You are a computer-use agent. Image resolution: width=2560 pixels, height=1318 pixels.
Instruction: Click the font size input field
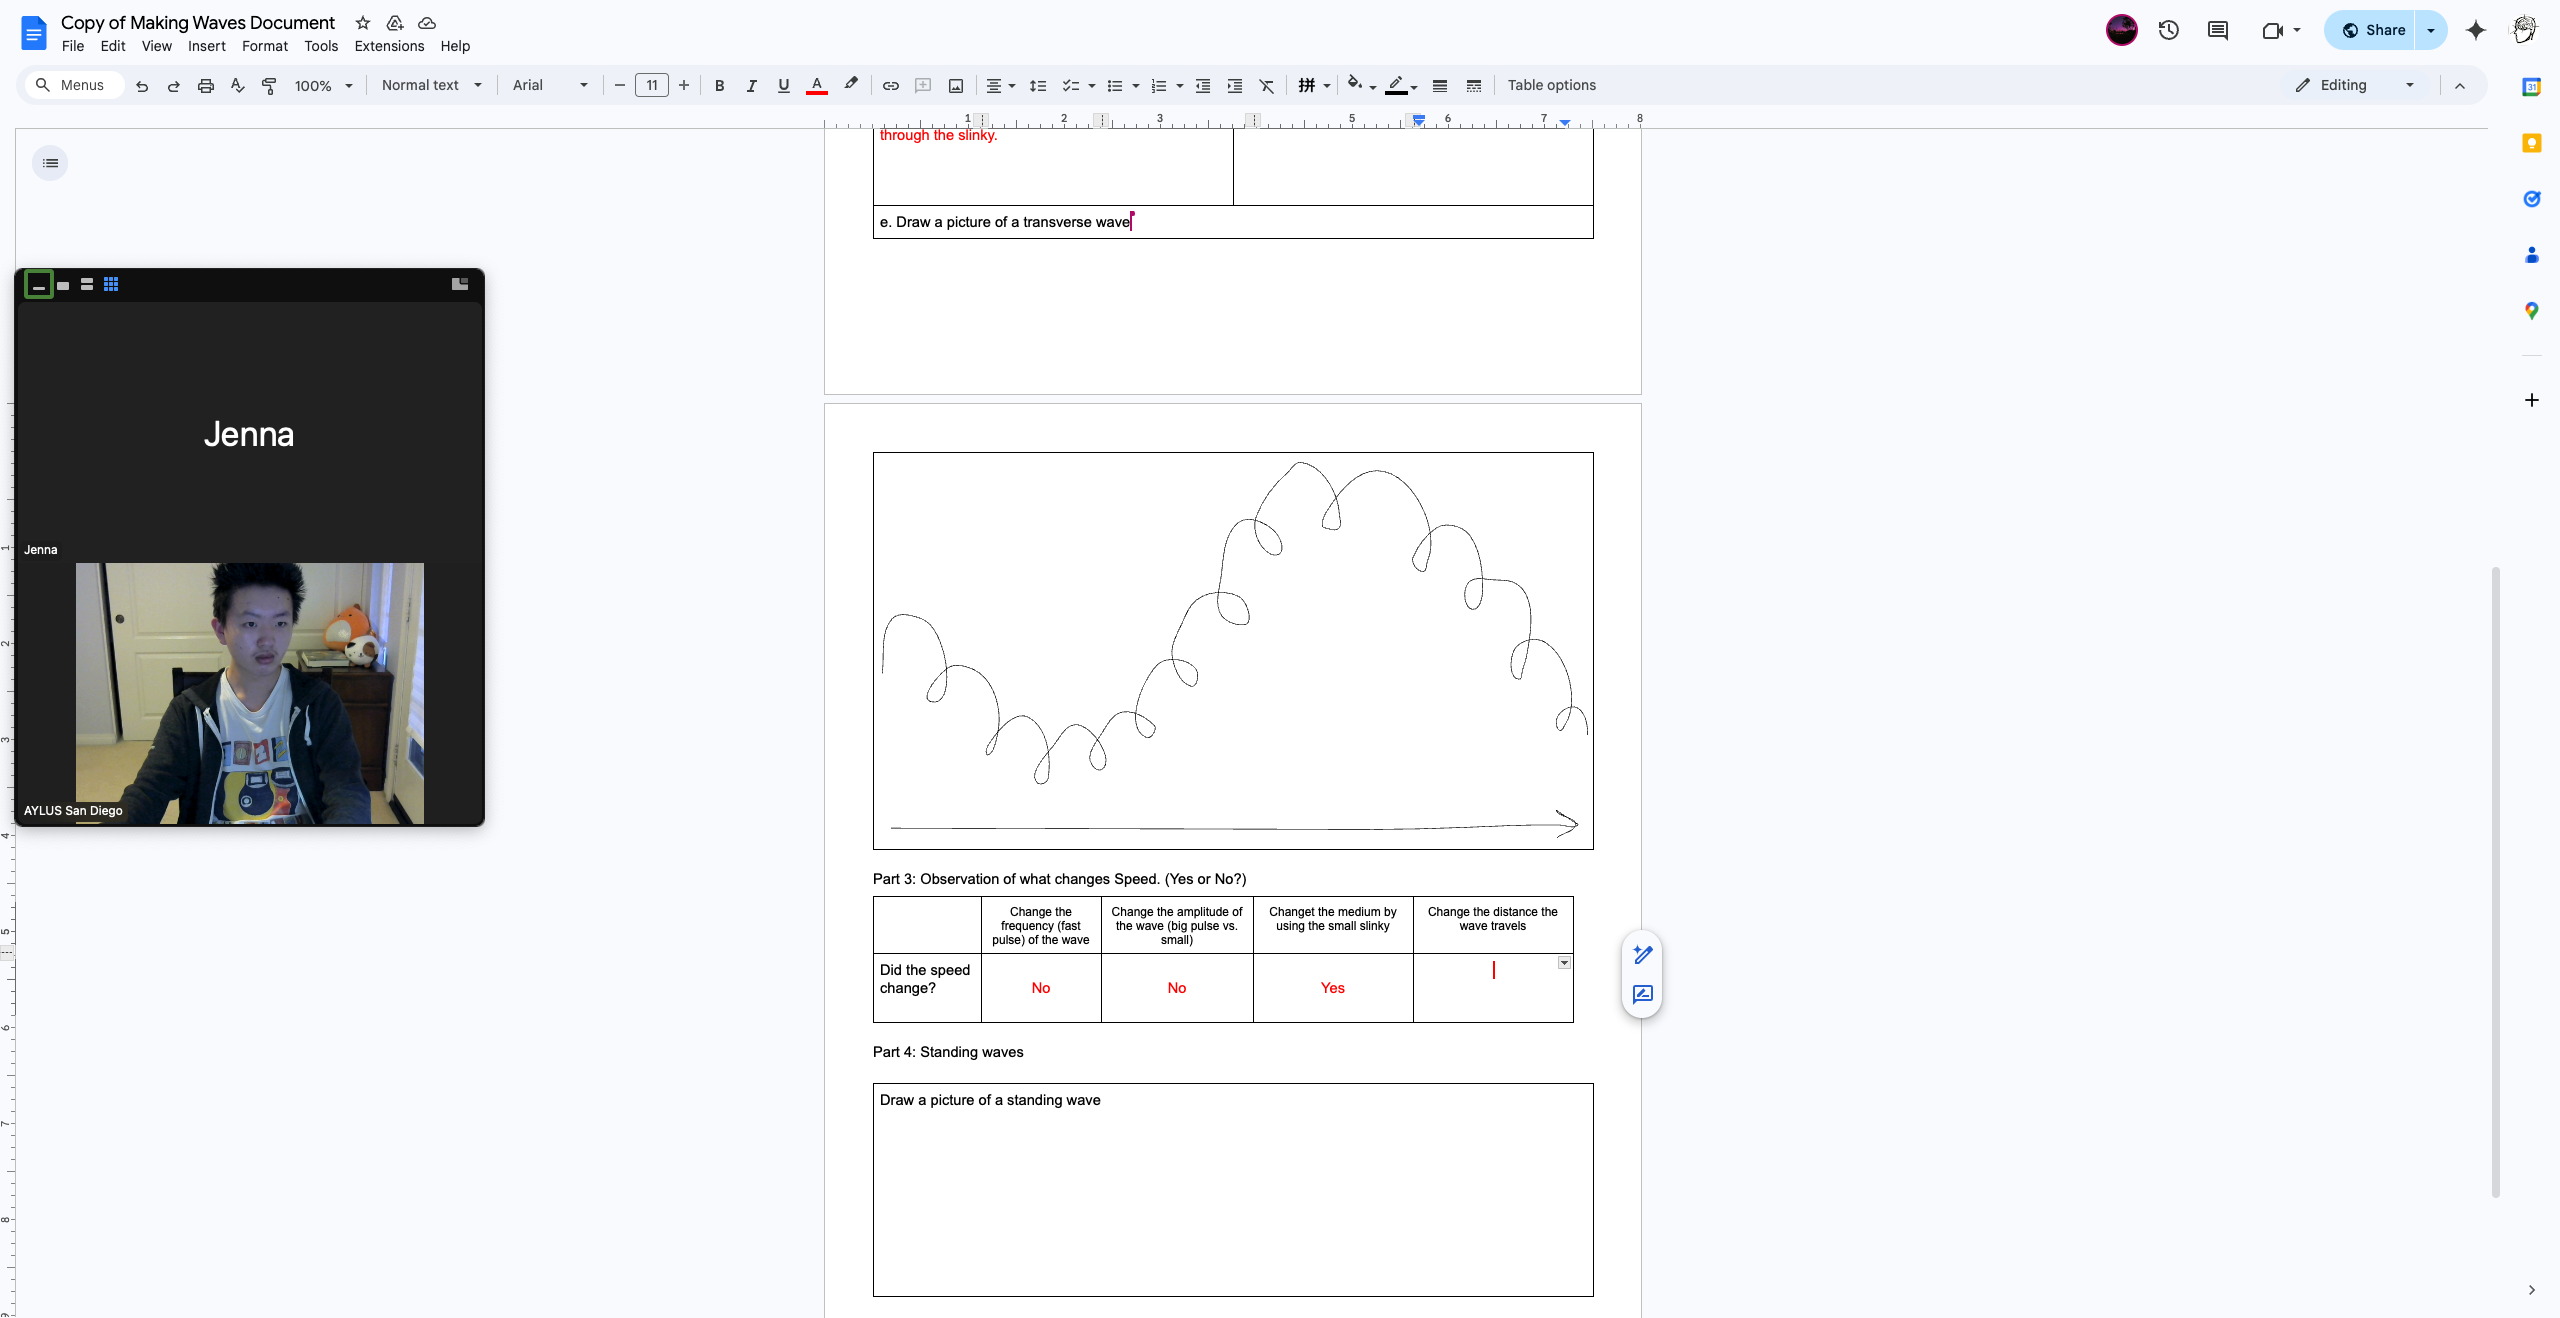tap(652, 85)
